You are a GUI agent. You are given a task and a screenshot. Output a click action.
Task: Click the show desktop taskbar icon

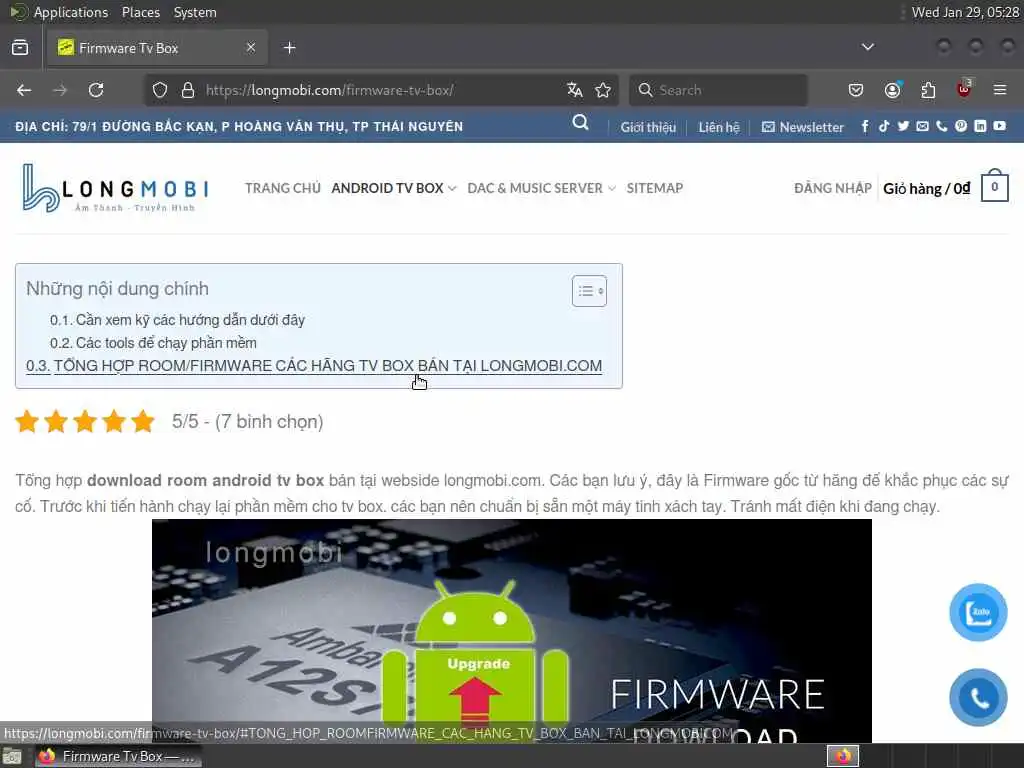[12, 756]
